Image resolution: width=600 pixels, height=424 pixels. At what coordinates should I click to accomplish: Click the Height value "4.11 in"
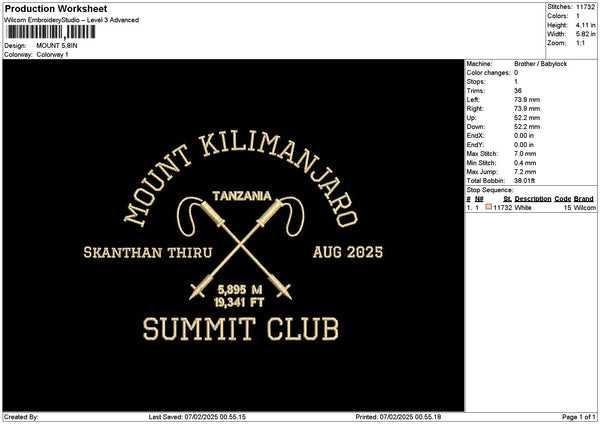point(585,25)
